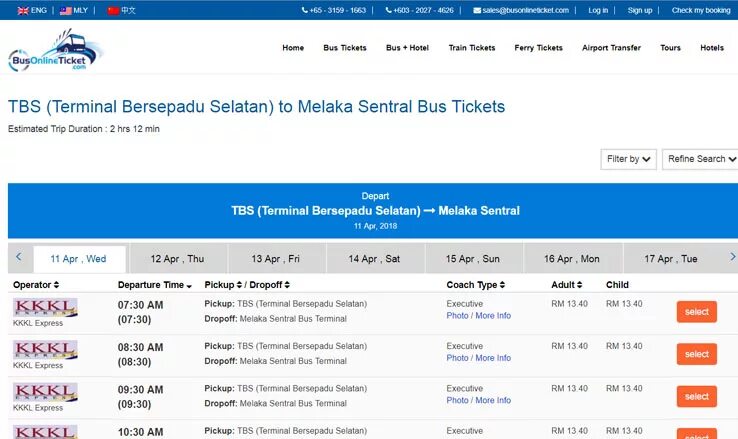Select the MLY Malaysian flag language
This screenshot has height=439, width=738.
pyautogui.click(x=73, y=10)
